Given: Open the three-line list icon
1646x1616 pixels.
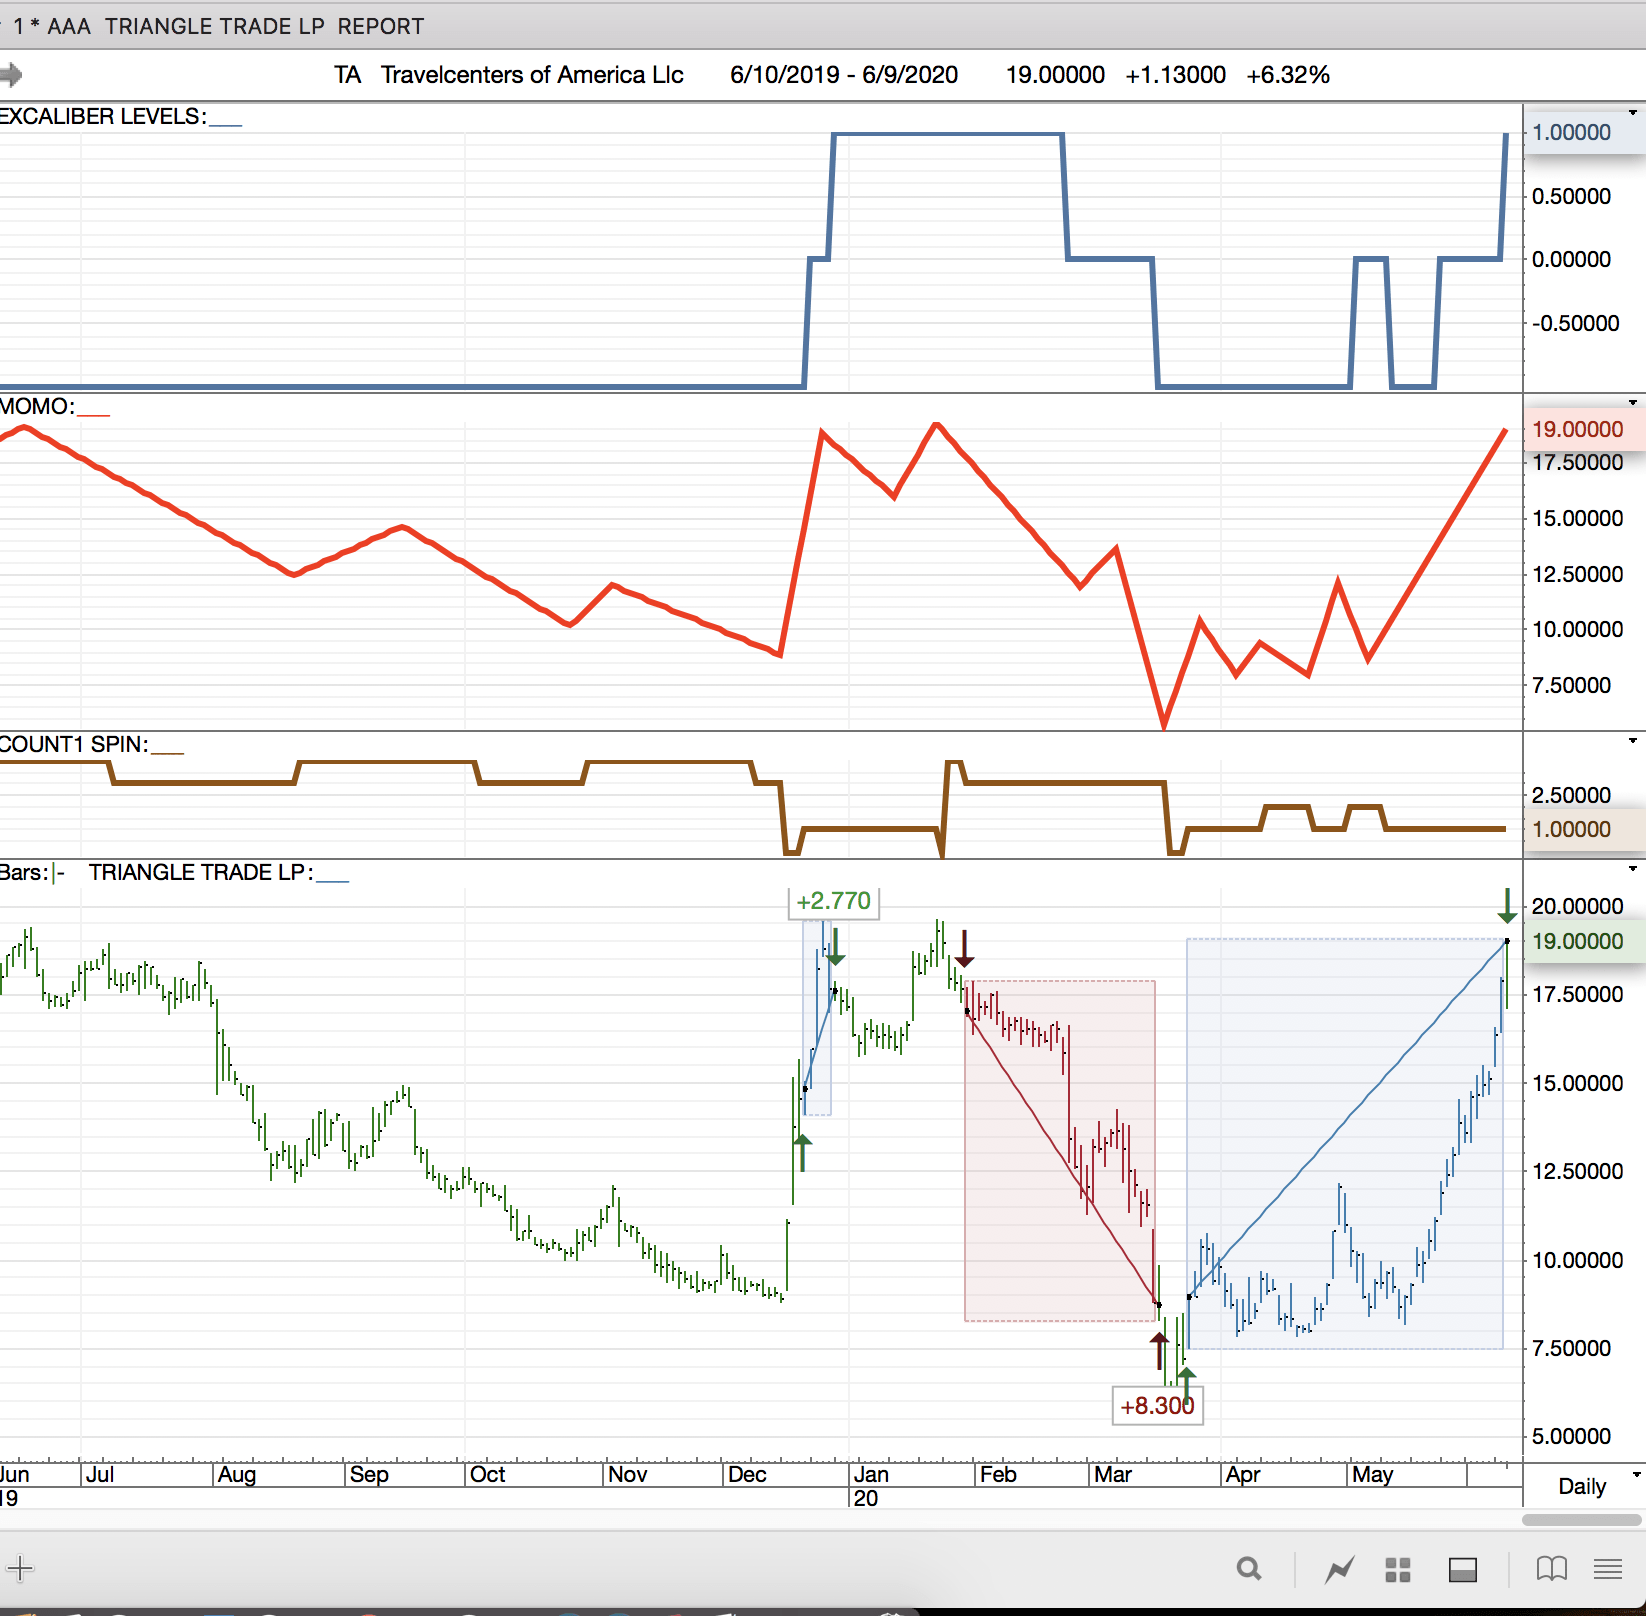Looking at the screenshot, I should [x=1608, y=1569].
